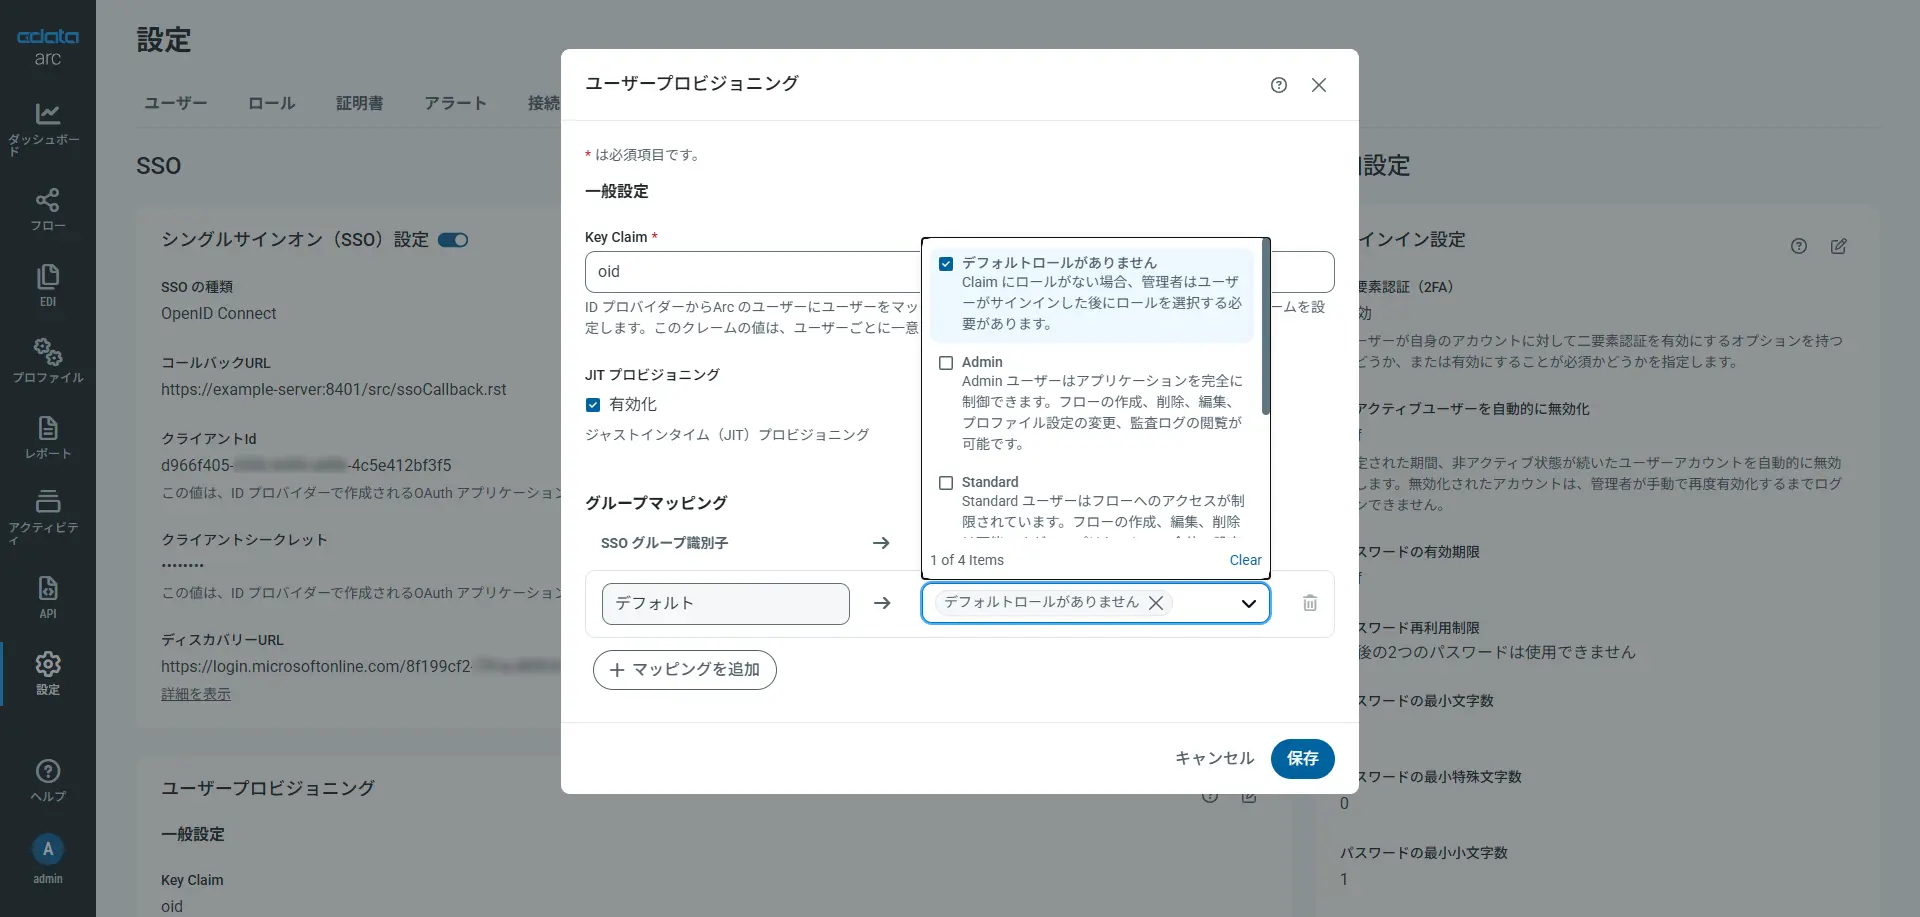Toggle the シングルサインオン (SSO) 設定 switch
Image resolution: width=1920 pixels, height=917 pixels.
pyautogui.click(x=453, y=240)
